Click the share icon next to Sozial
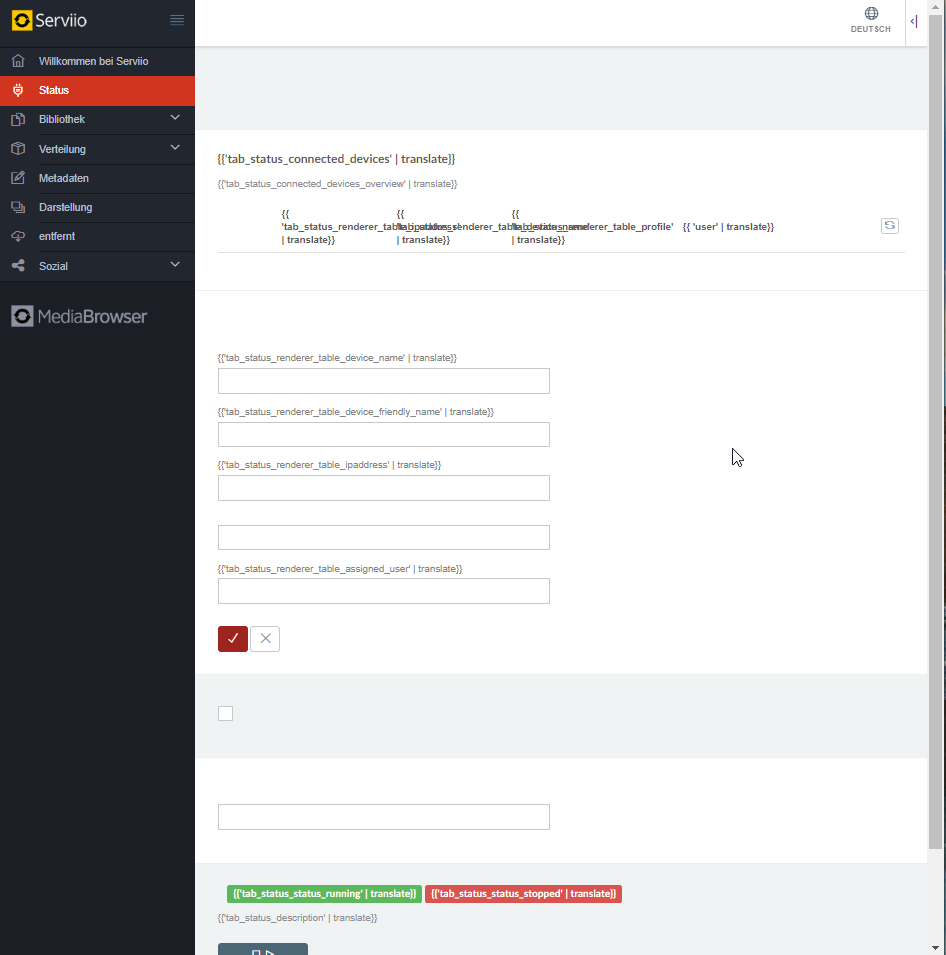The image size is (946, 955). 16,265
